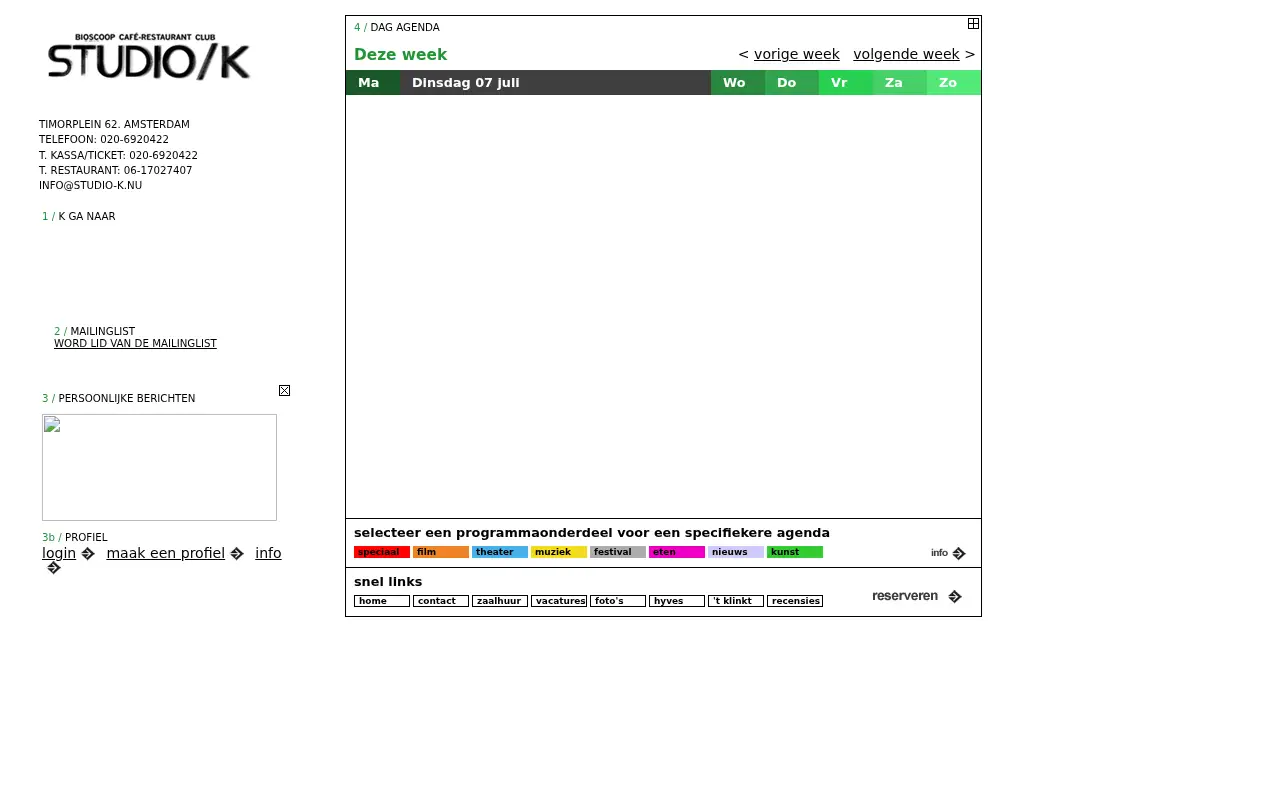Image resolution: width=1280 pixels, height=800 pixels.
Task: Expand the dag agenda grid icon
Action: 973,23
